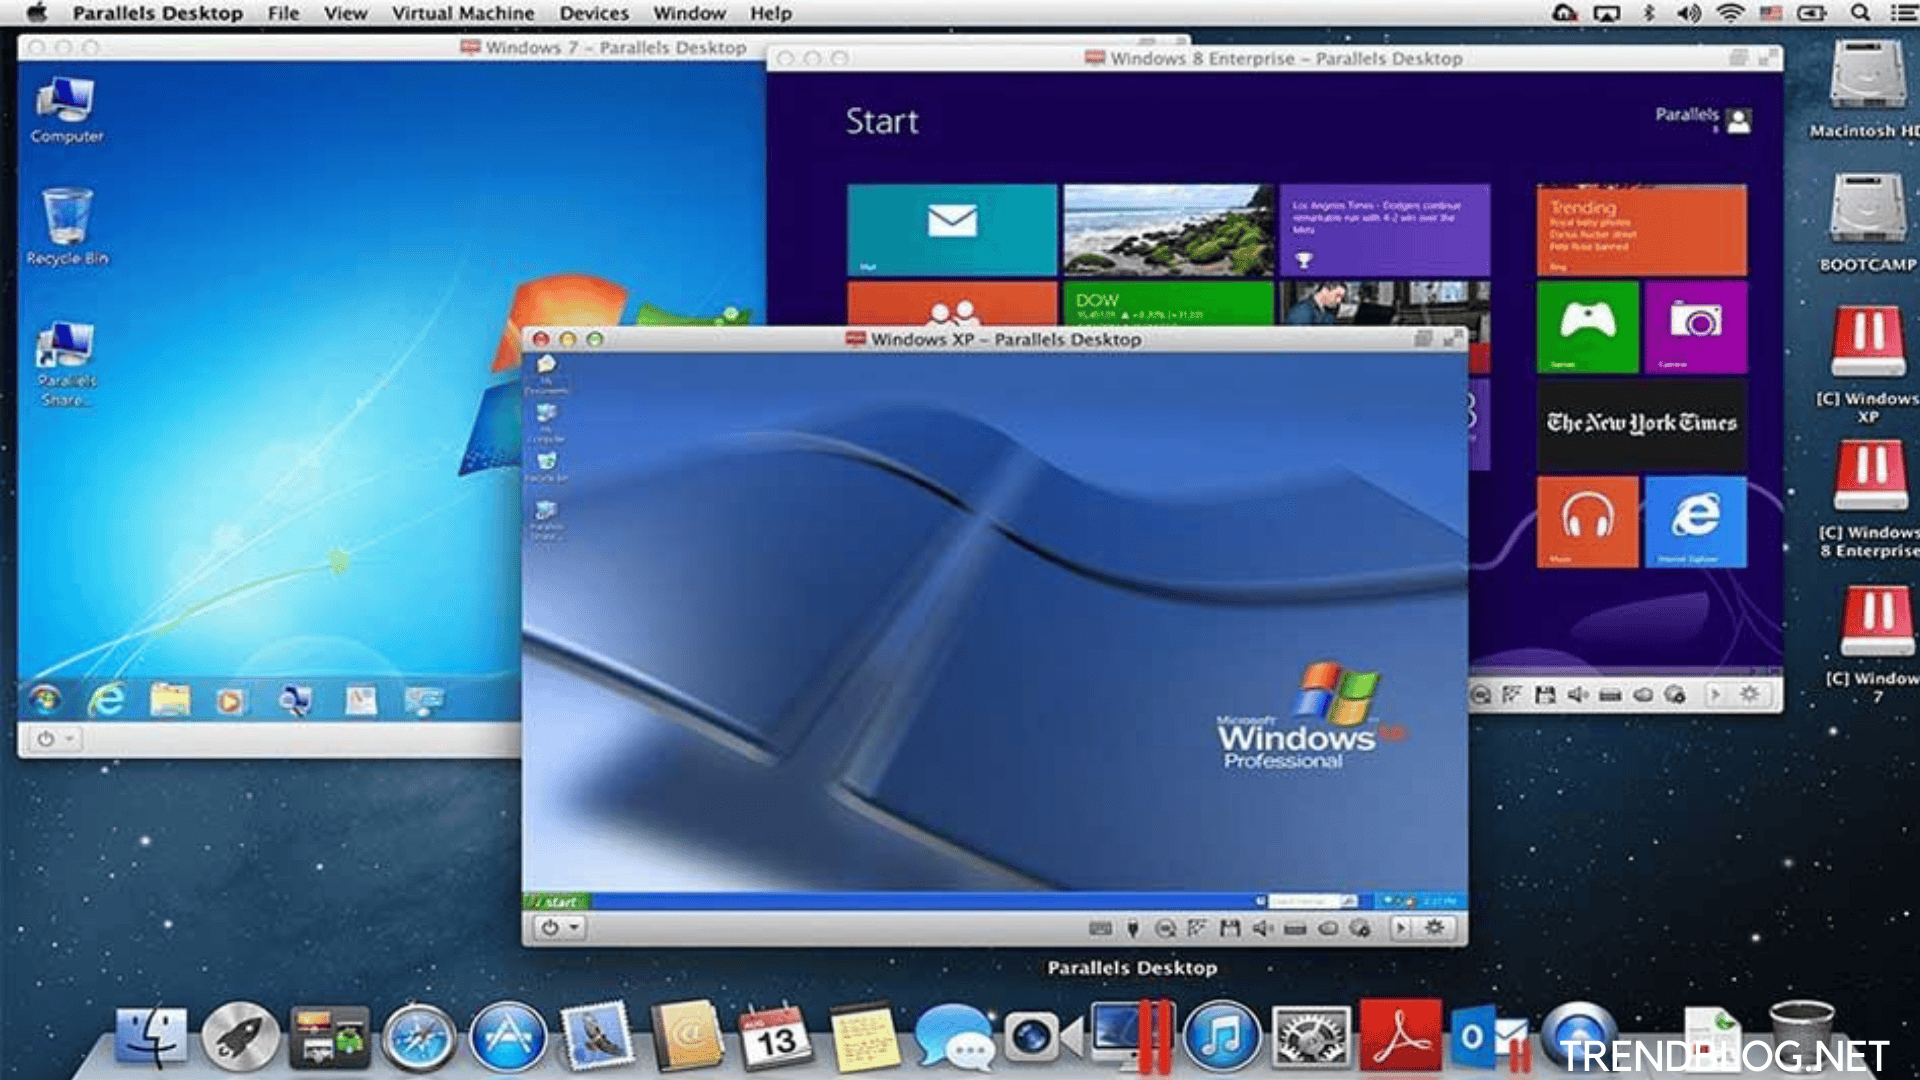The height and width of the screenshot is (1080, 1920).
Task: Open the Computer icon on Windows 7 desktop
Action: pyautogui.click(x=66, y=110)
